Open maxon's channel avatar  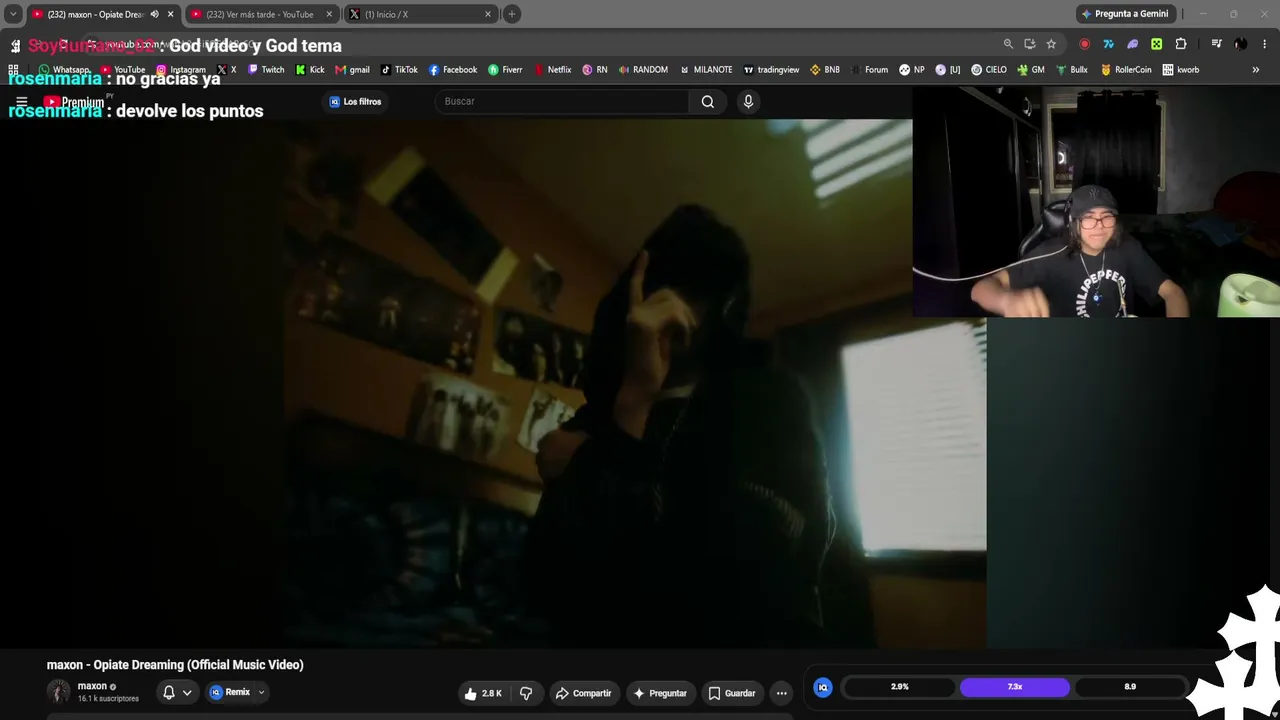click(x=59, y=691)
